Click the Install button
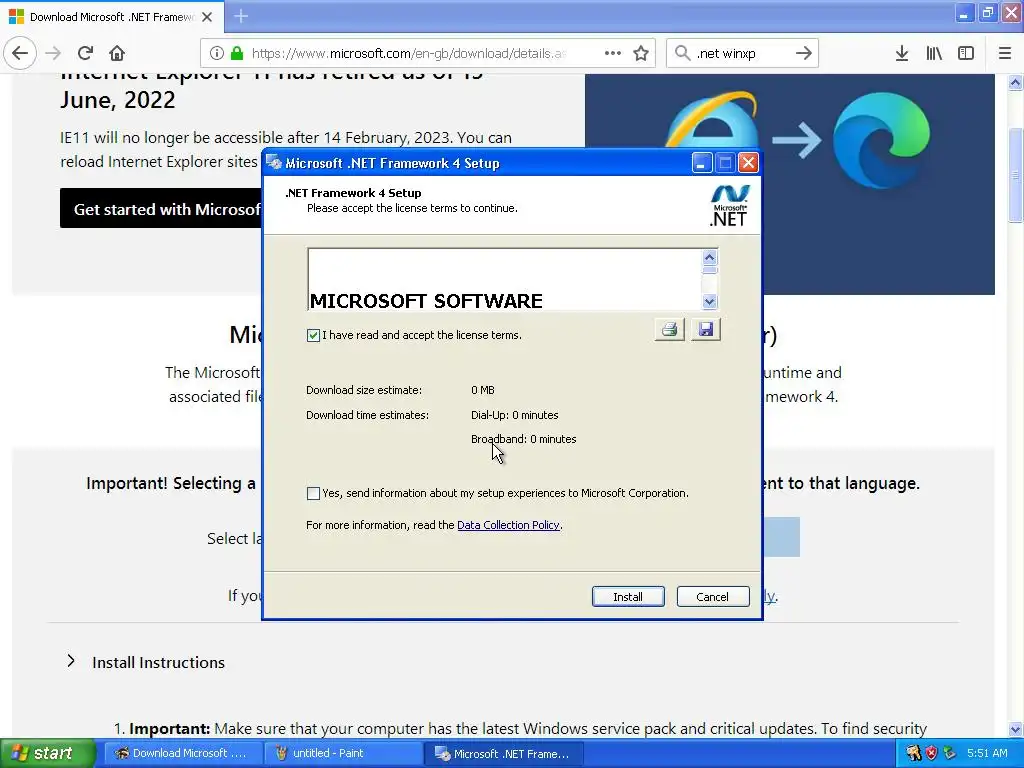Screen dimensions: 1024x768 [x=628, y=597]
